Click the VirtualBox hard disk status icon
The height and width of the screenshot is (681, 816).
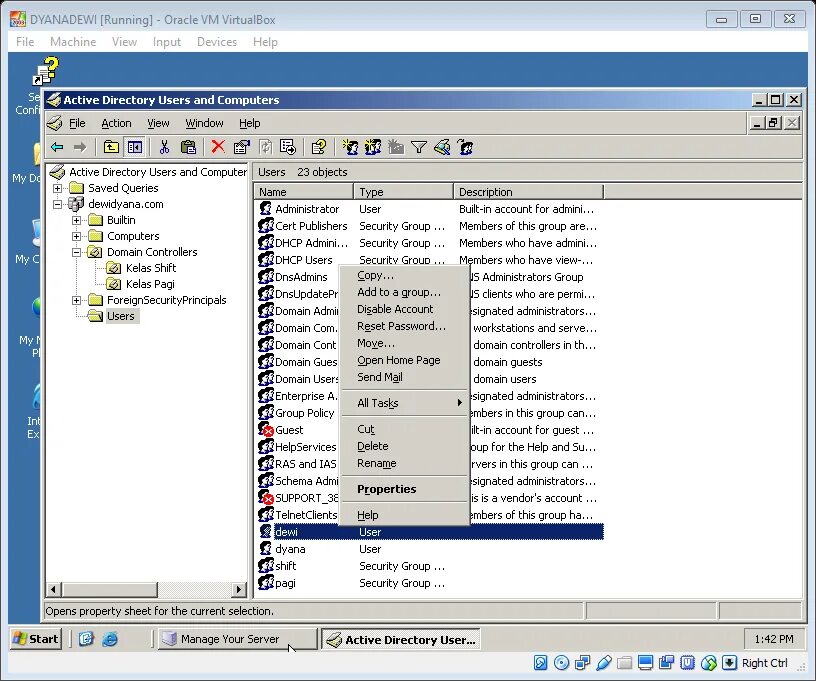[x=541, y=663]
